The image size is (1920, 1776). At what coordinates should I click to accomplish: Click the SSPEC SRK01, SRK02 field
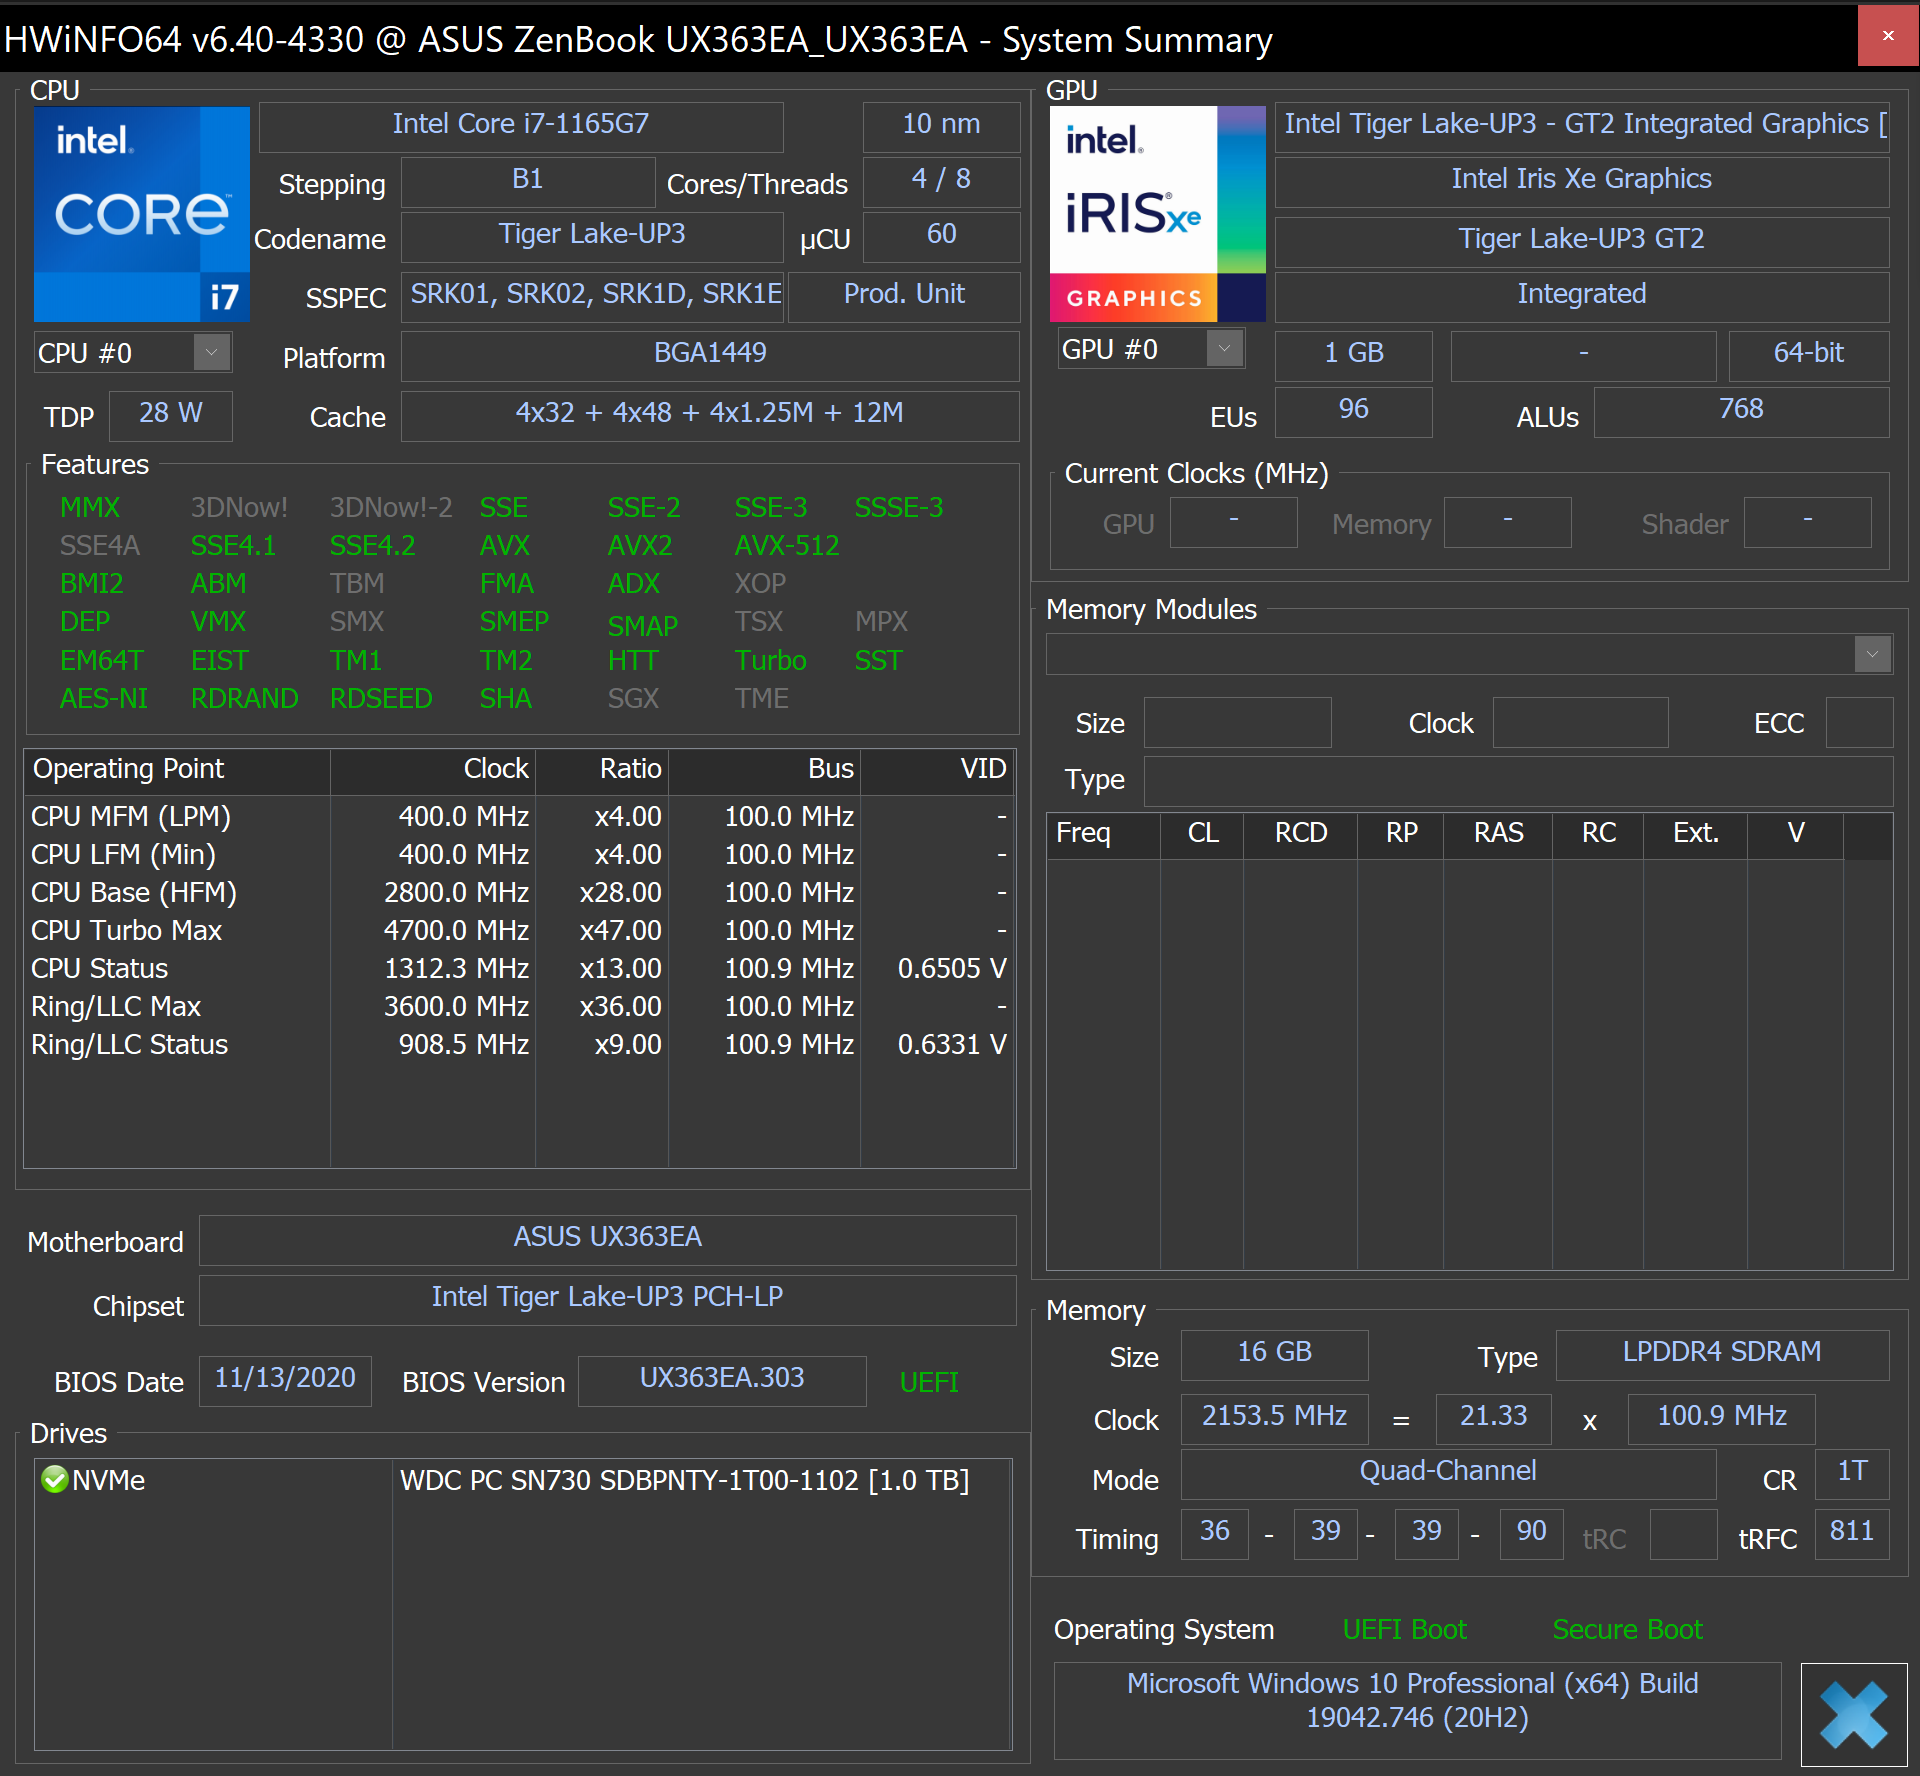[593, 295]
